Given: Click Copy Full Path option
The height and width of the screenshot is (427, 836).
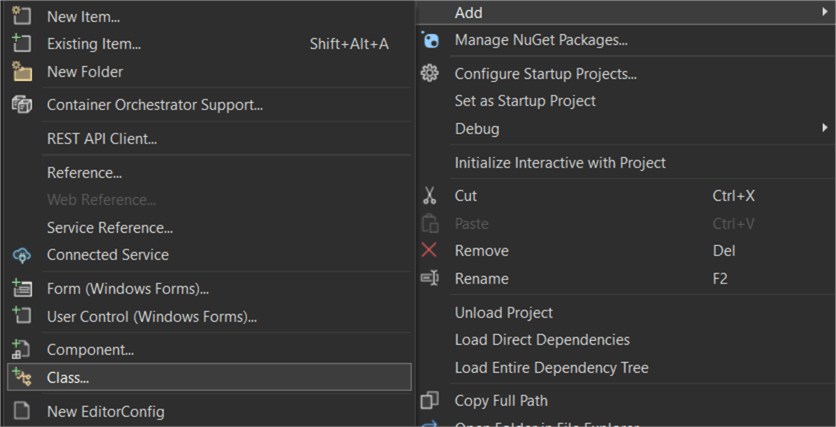Looking at the screenshot, I should (501, 401).
